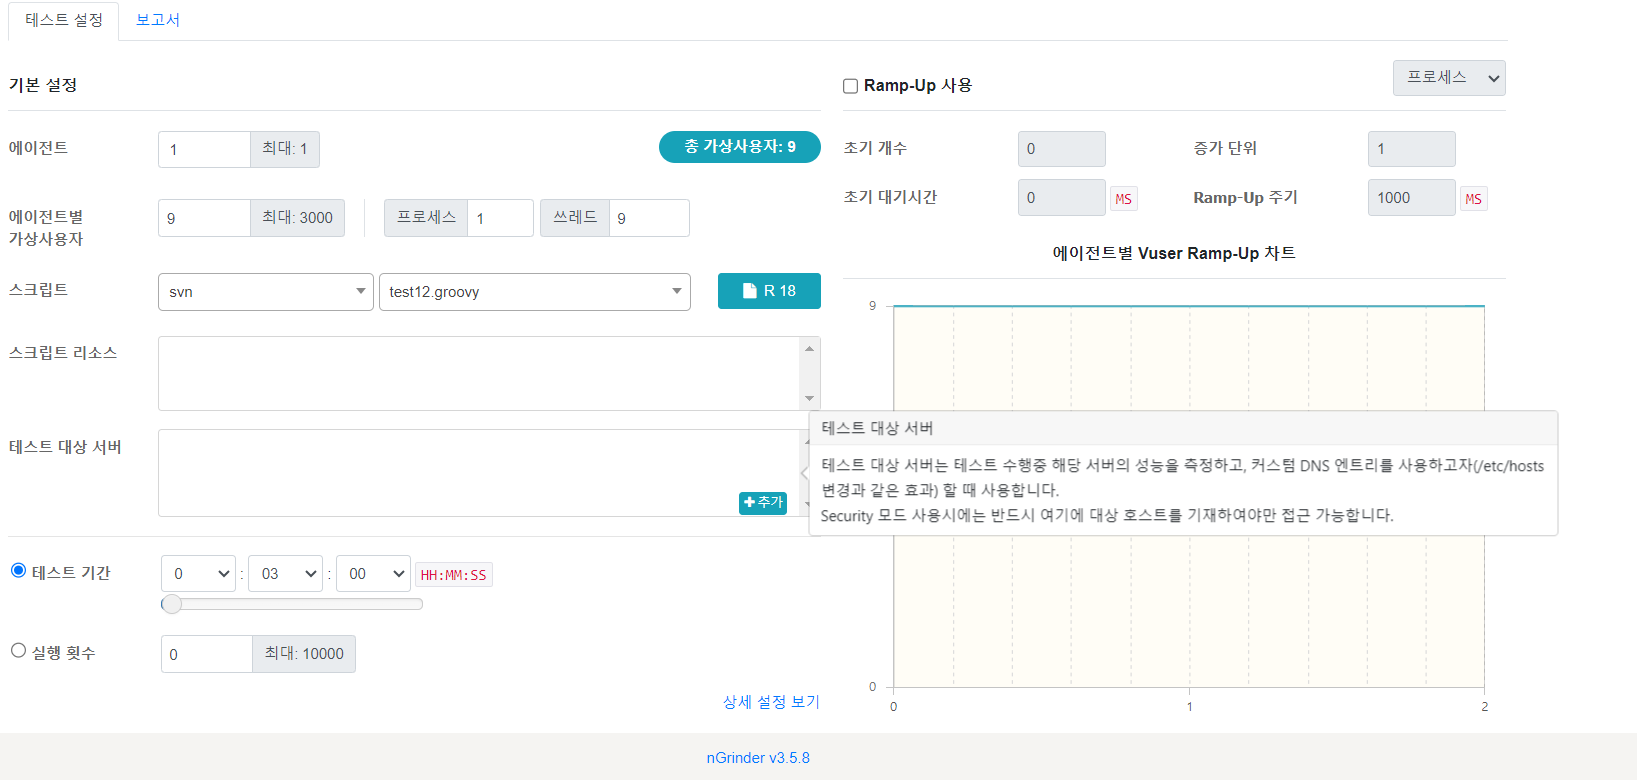The height and width of the screenshot is (780, 1637).
Task: Open the seconds dropdown showing 00
Action: pyautogui.click(x=373, y=574)
